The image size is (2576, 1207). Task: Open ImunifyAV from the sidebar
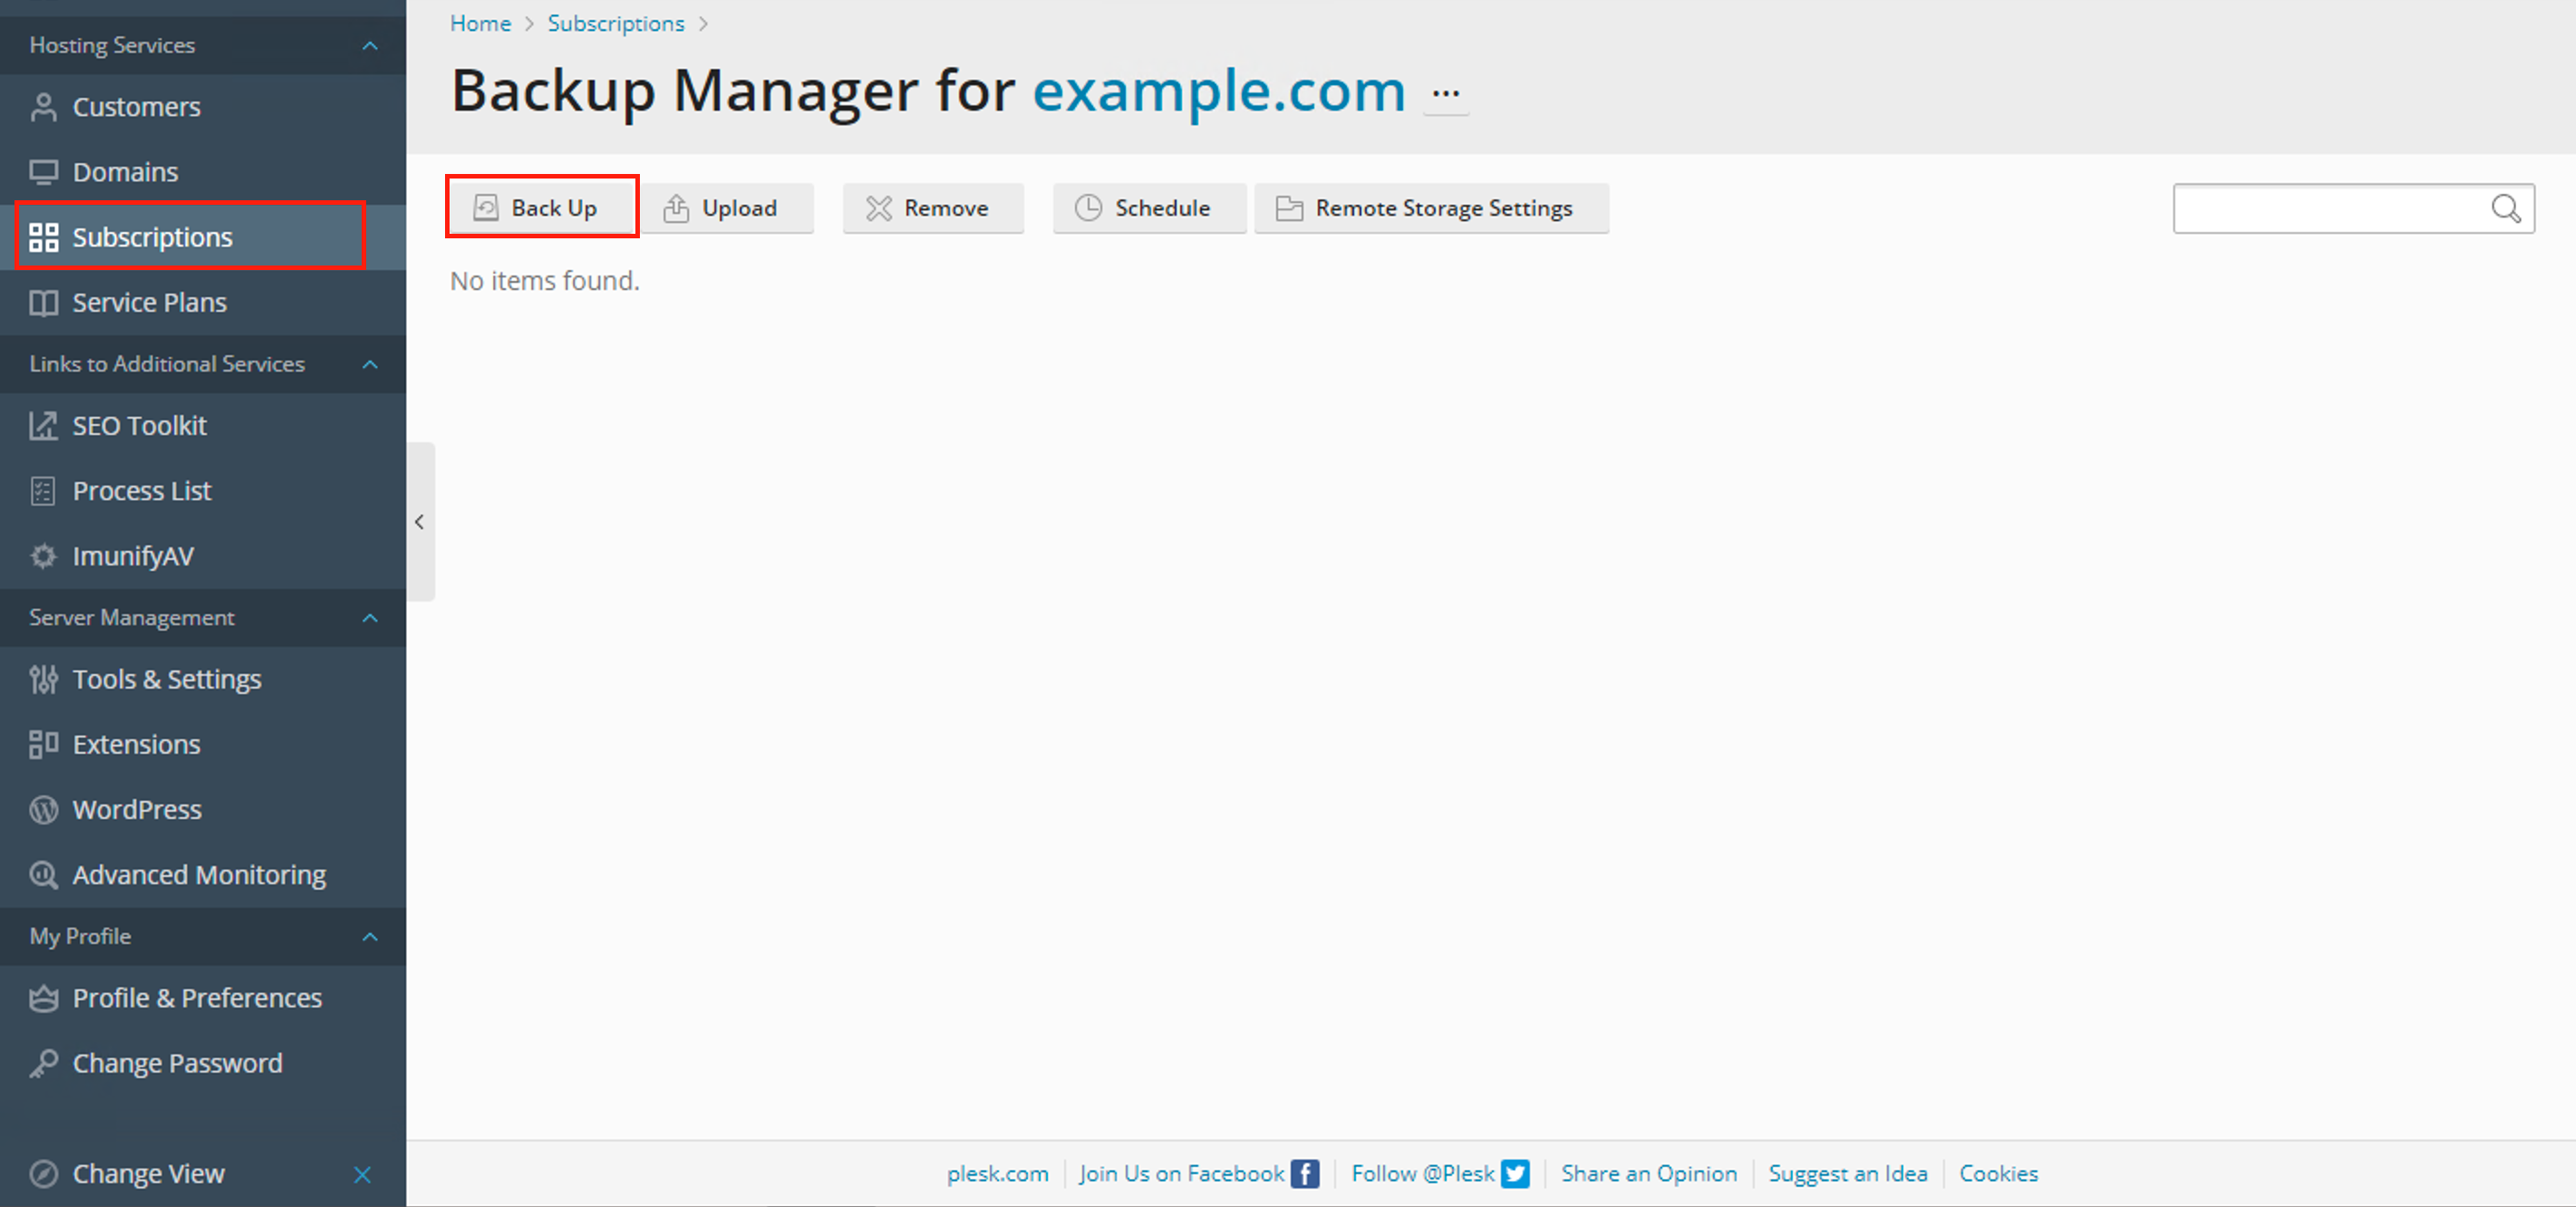click(x=132, y=556)
